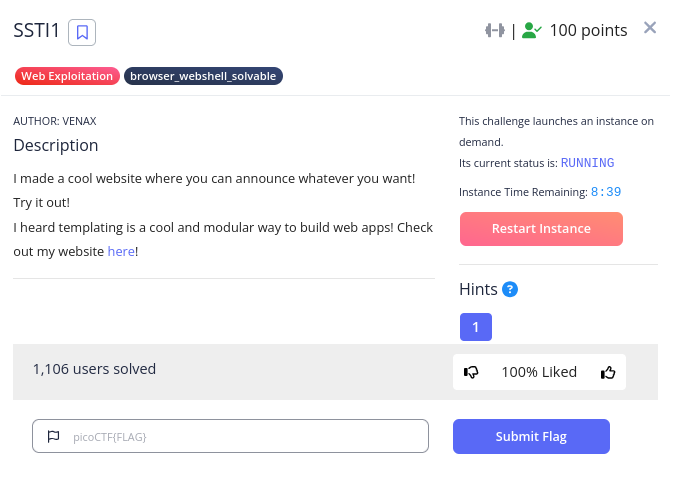This screenshot has height=486, width=675.
Task: Click the solved user checkmark icon
Action: (x=532, y=30)
